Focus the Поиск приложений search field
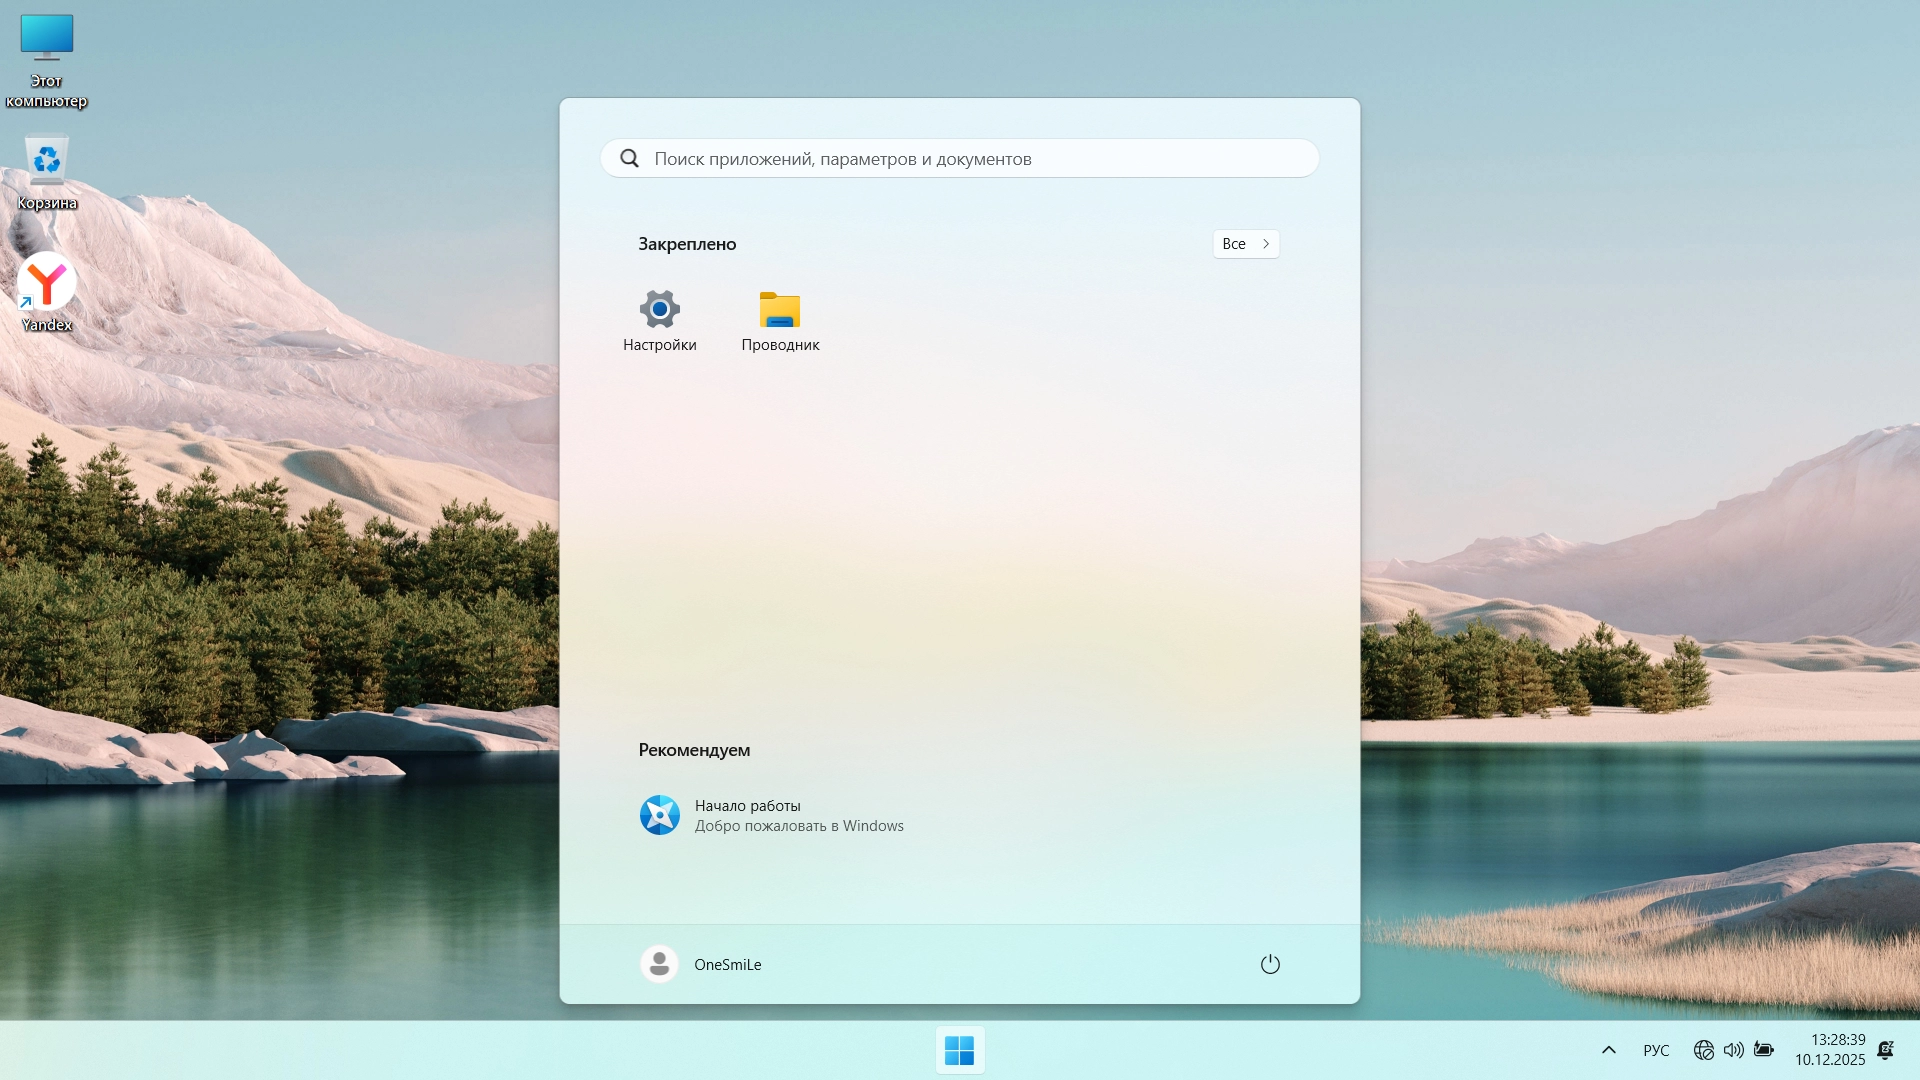 click(960, 159)
